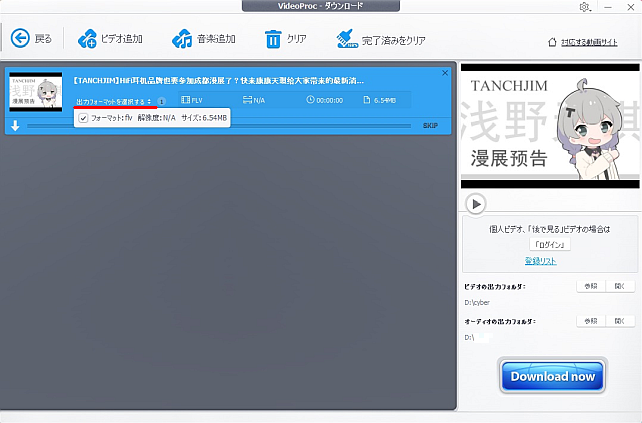Viewport: 642px width, 423px height.
Task: Click the white download arrow icon
Action: (x=16, y=126)
